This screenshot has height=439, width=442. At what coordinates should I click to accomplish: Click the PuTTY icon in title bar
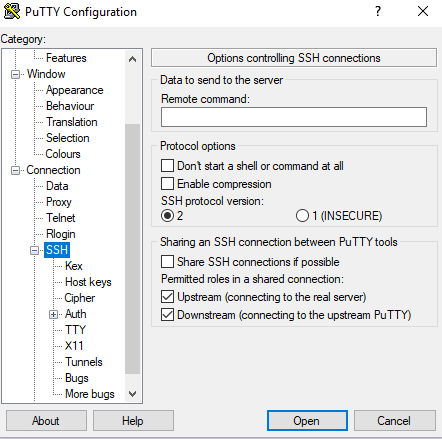coord(12,11)
